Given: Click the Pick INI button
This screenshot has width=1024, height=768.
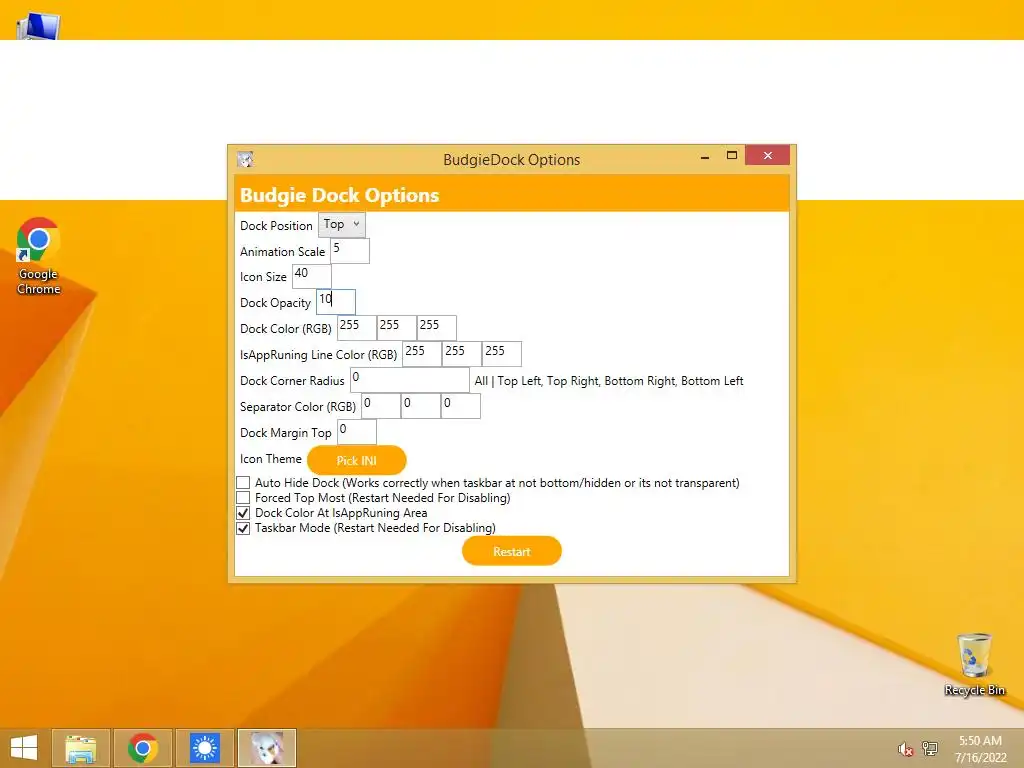Looking at the screenshot, I should point(357,460).
